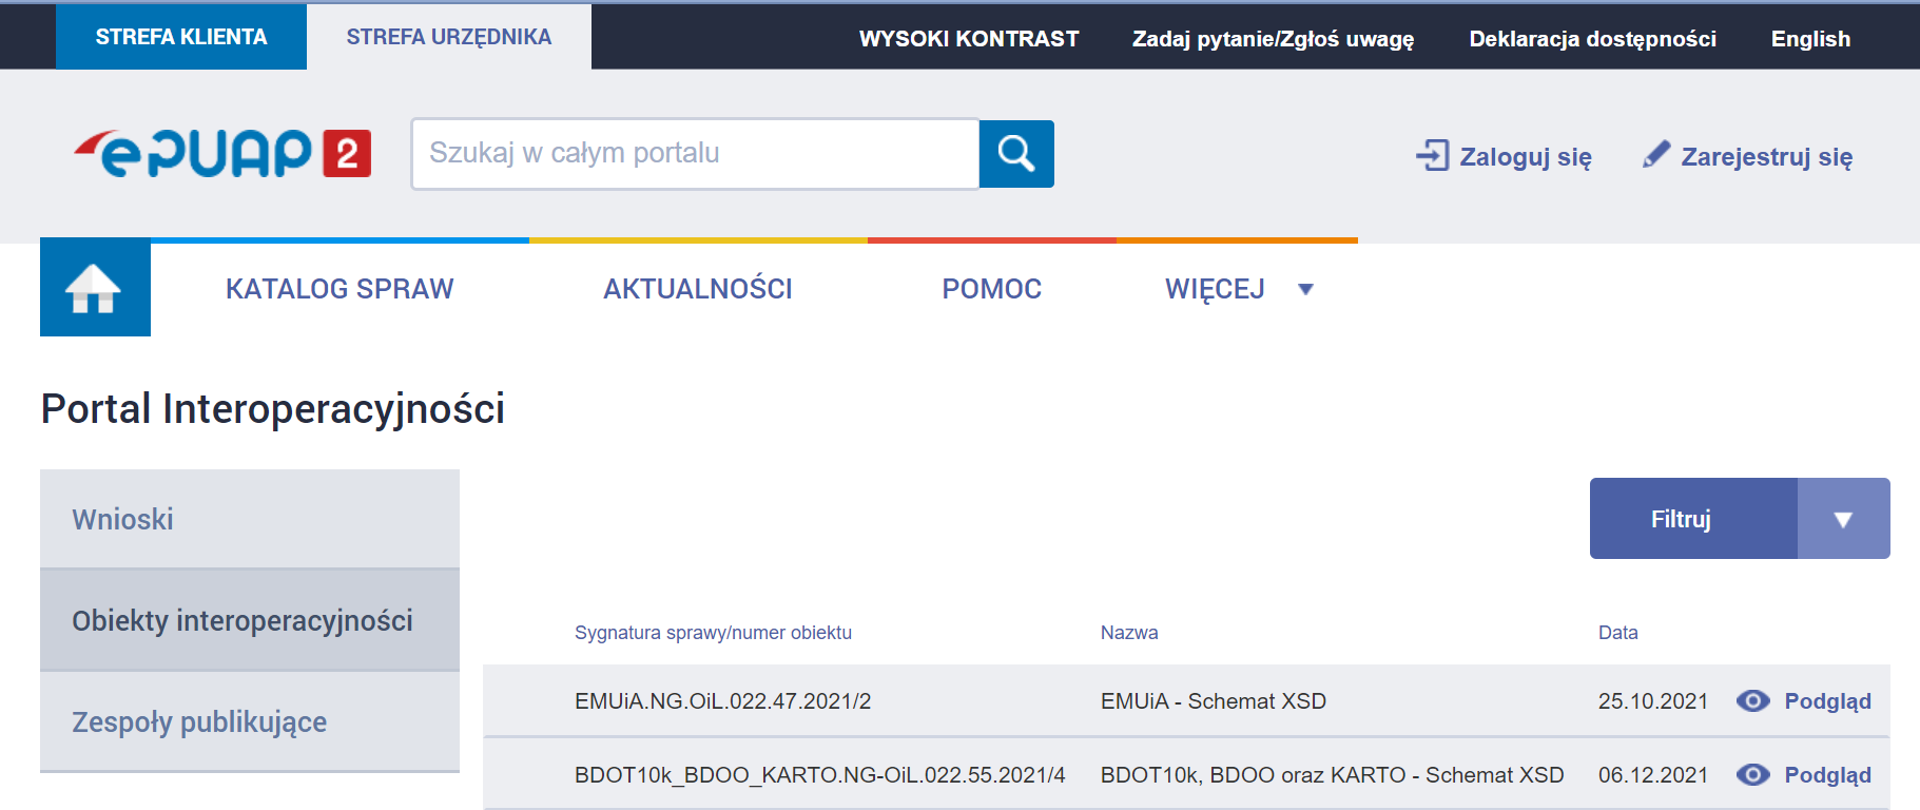
Task: Open Wnioski in the side menu
Action: (123, 519)
